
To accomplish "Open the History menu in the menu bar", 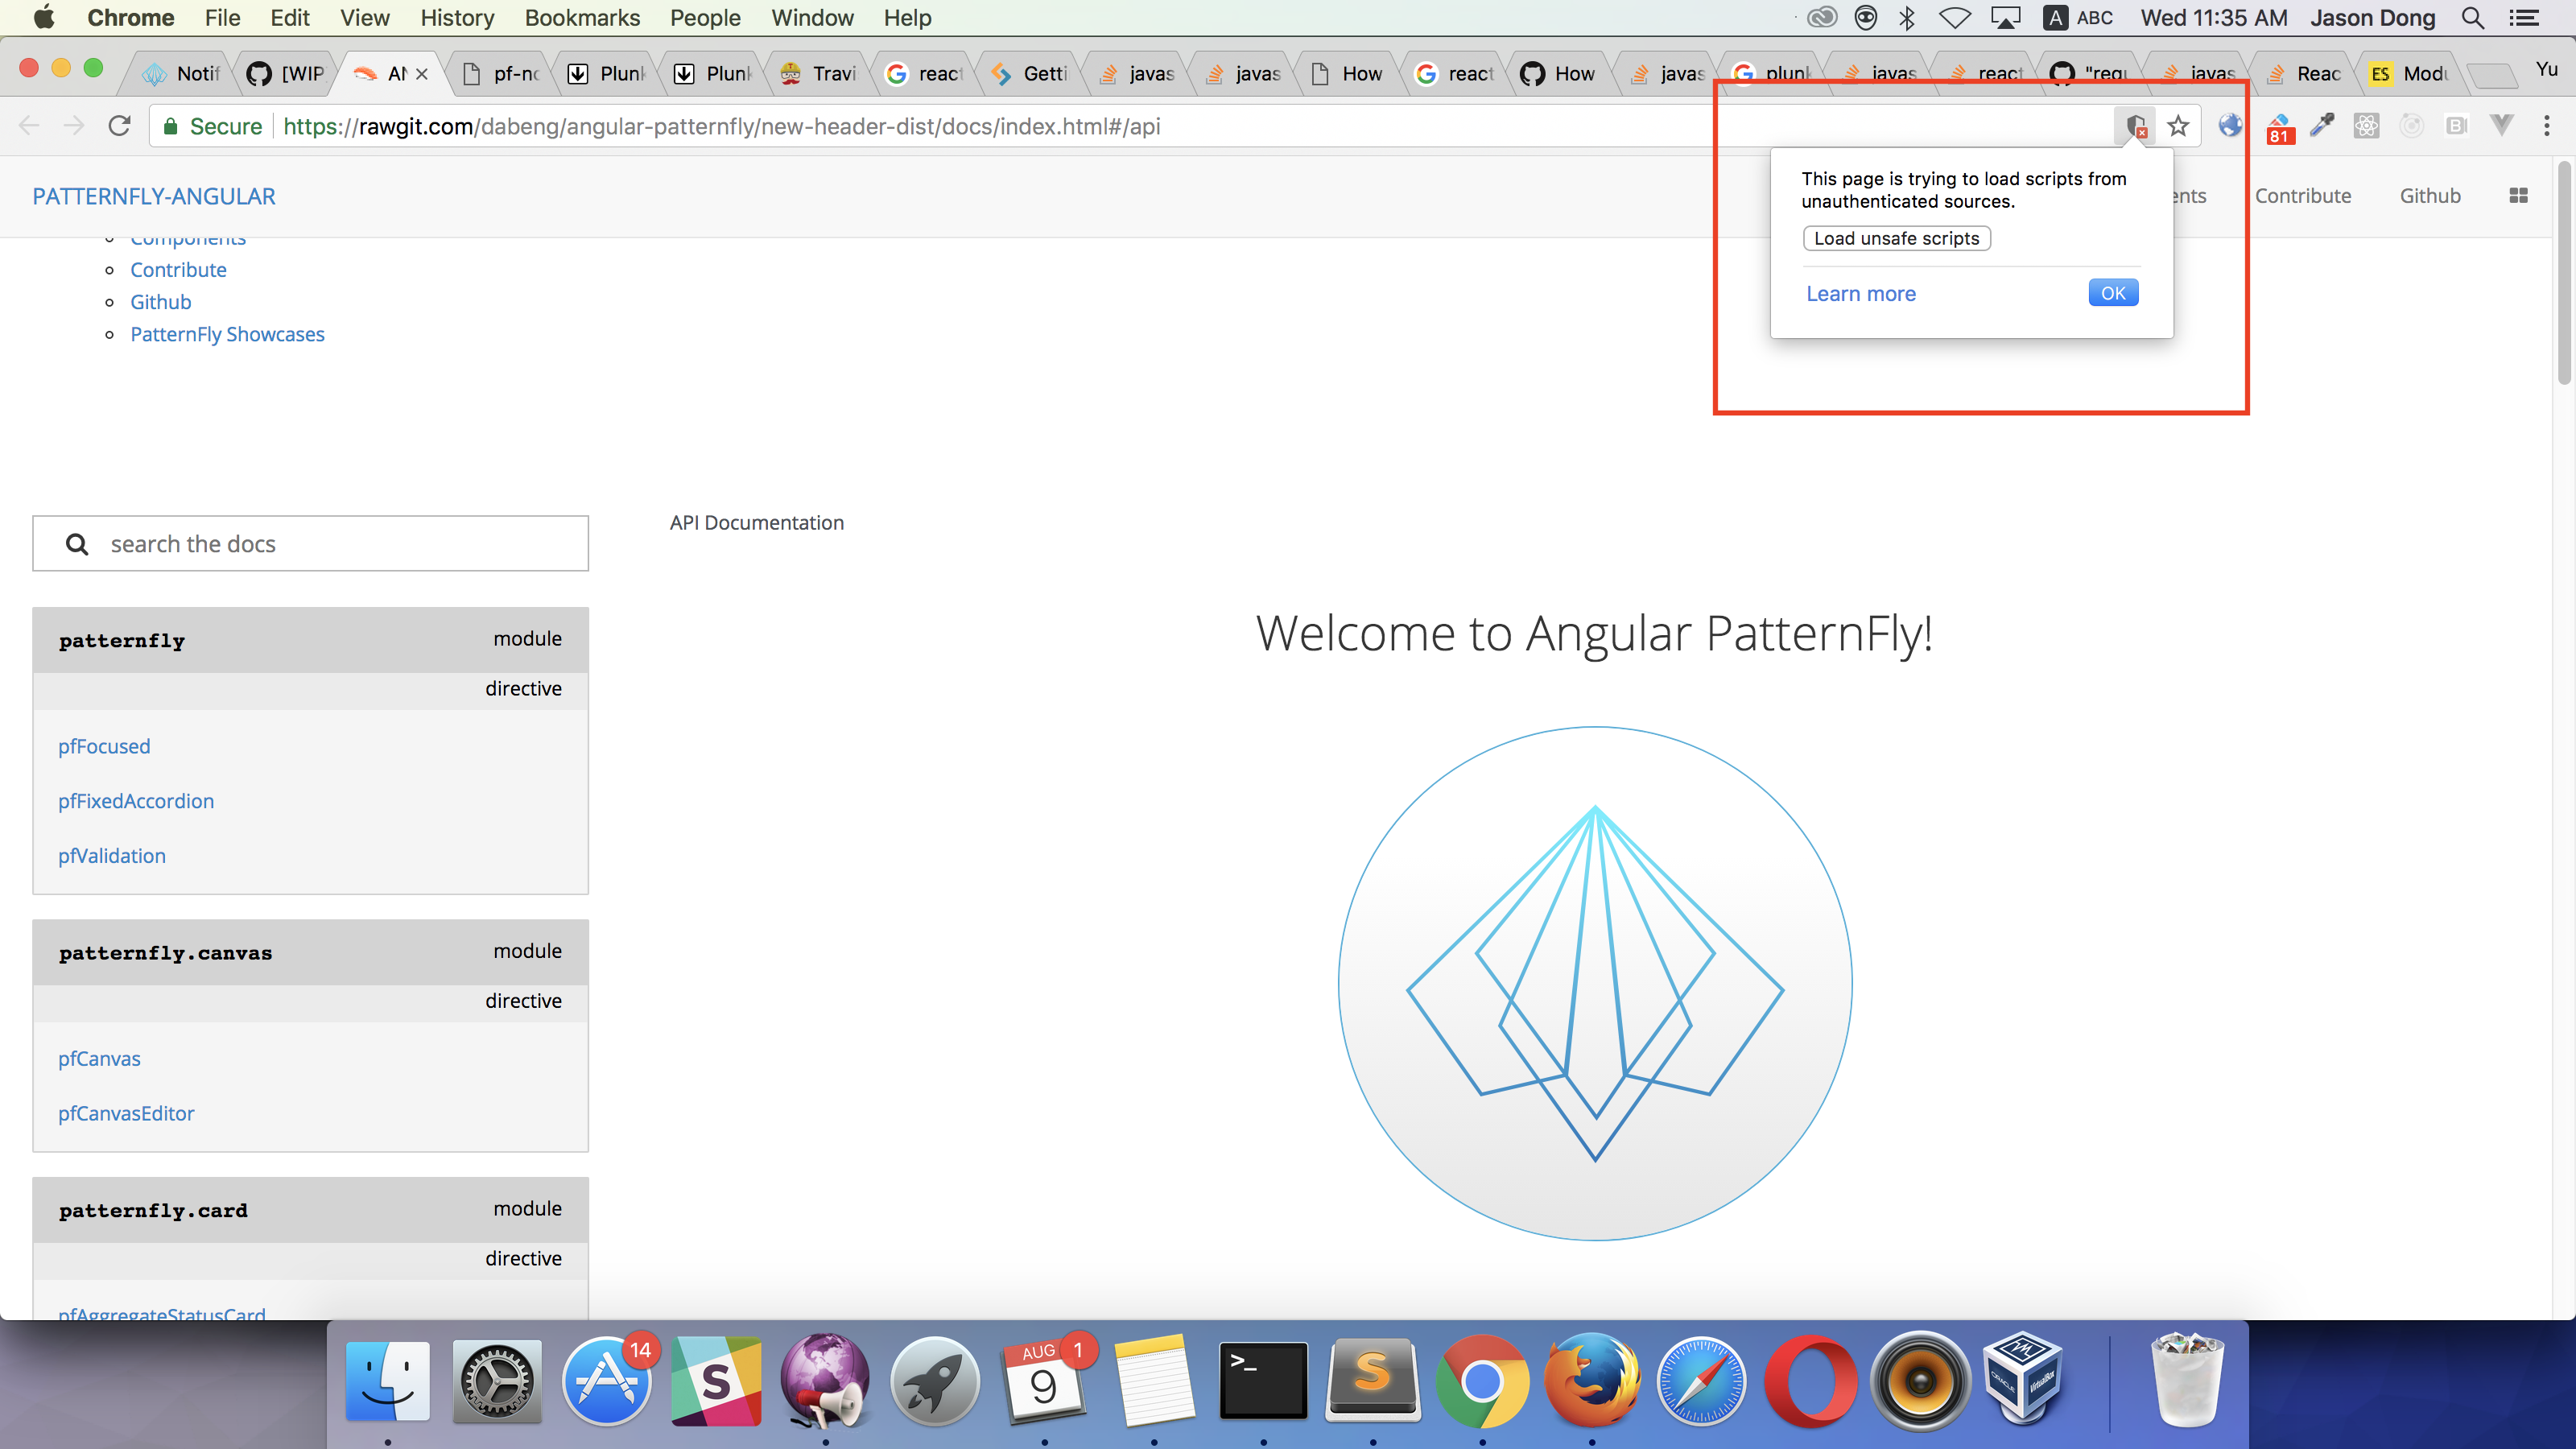I will pos(457,18).
